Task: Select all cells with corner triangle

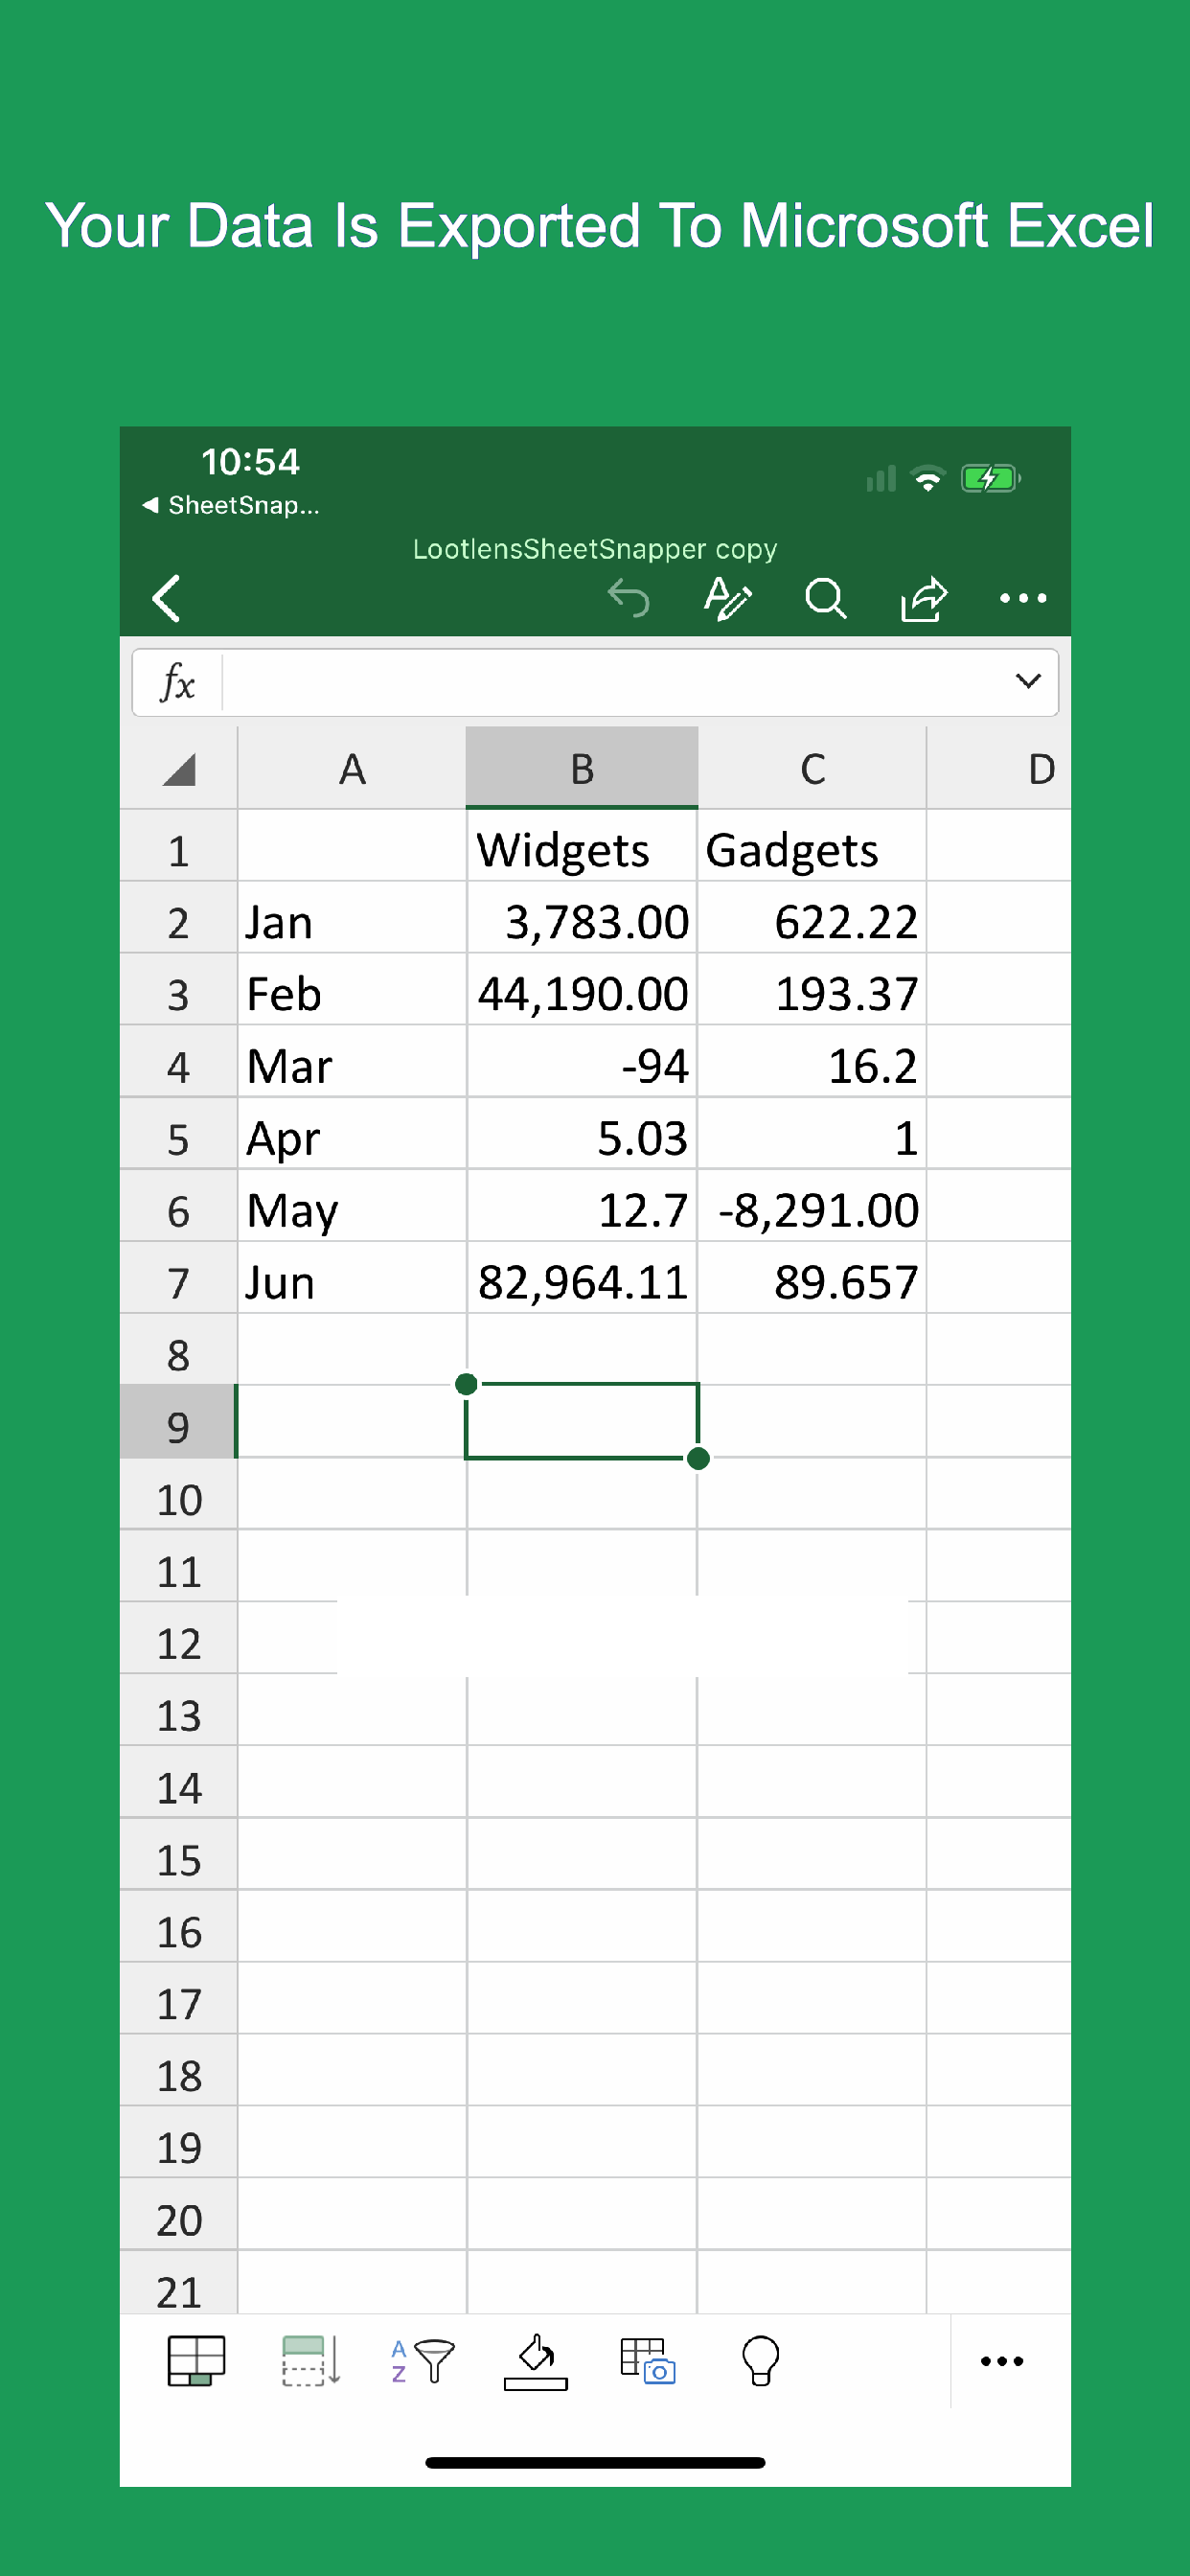Action: click(179, 768)
